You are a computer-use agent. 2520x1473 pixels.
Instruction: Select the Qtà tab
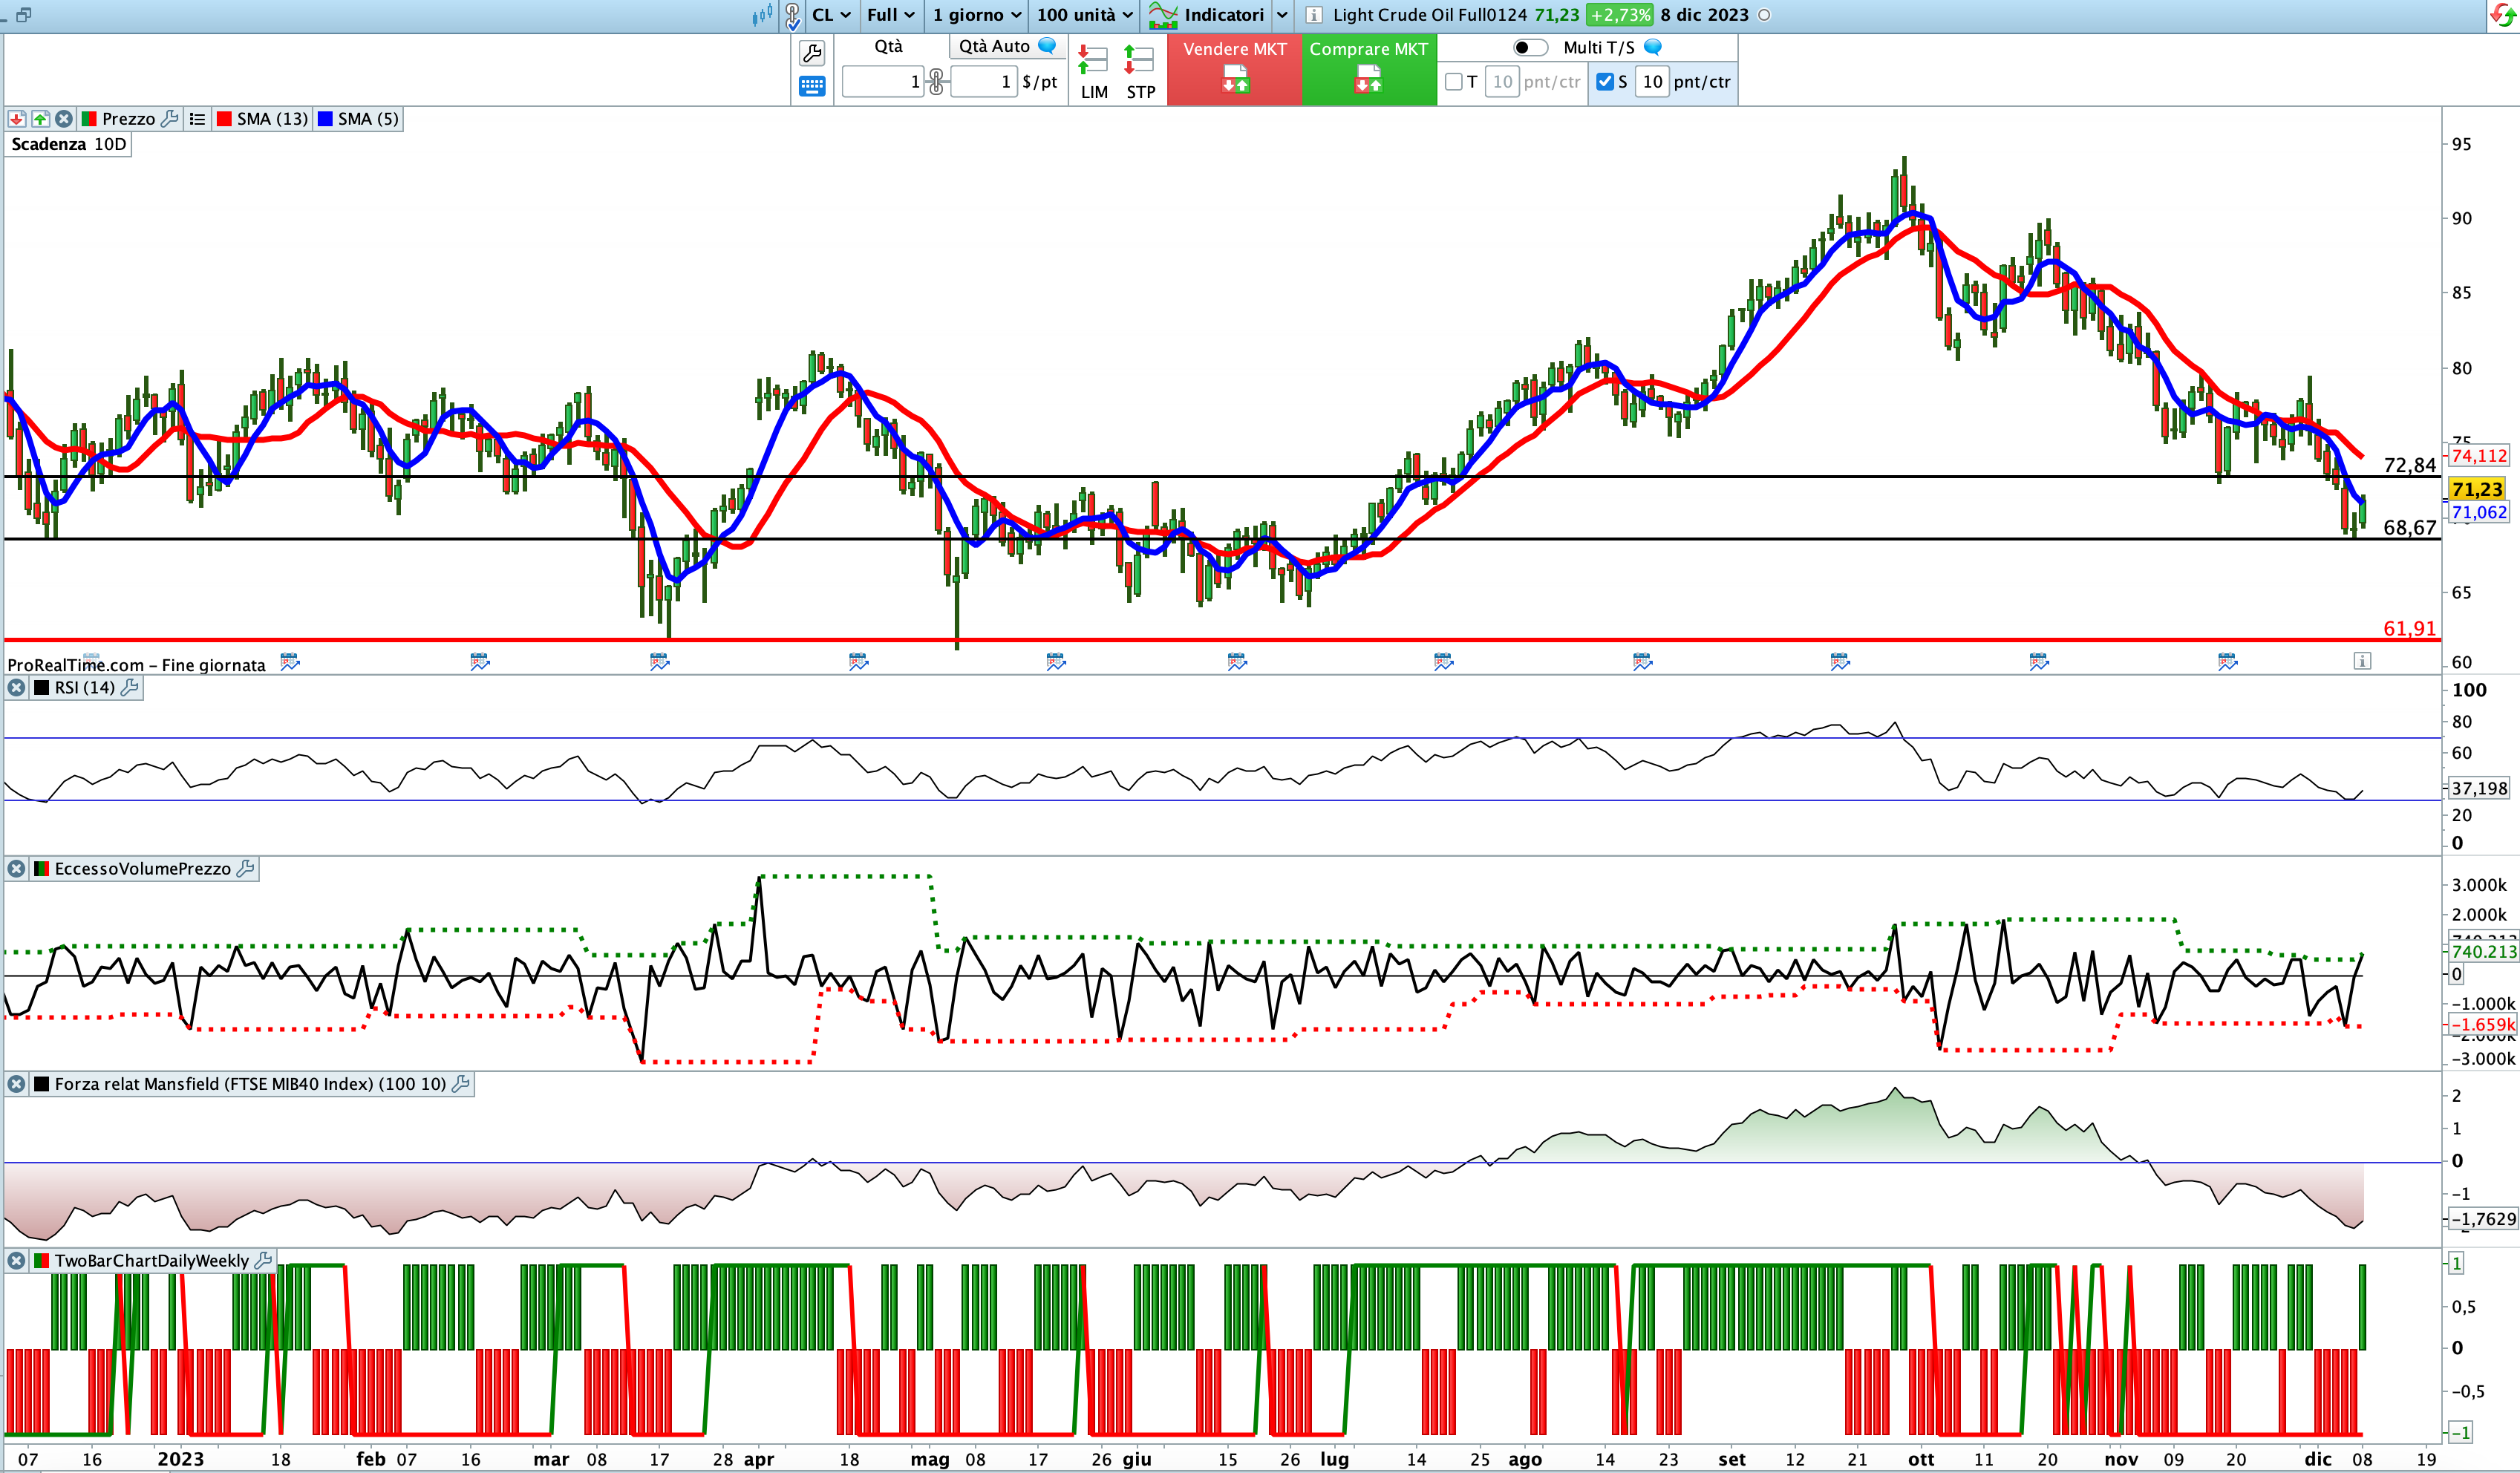888,46
